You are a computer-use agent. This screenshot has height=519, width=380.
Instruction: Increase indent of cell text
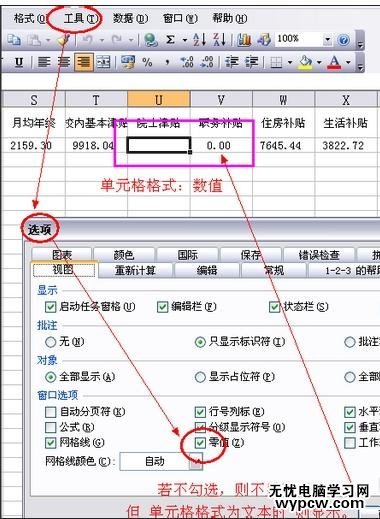(252, 62)
